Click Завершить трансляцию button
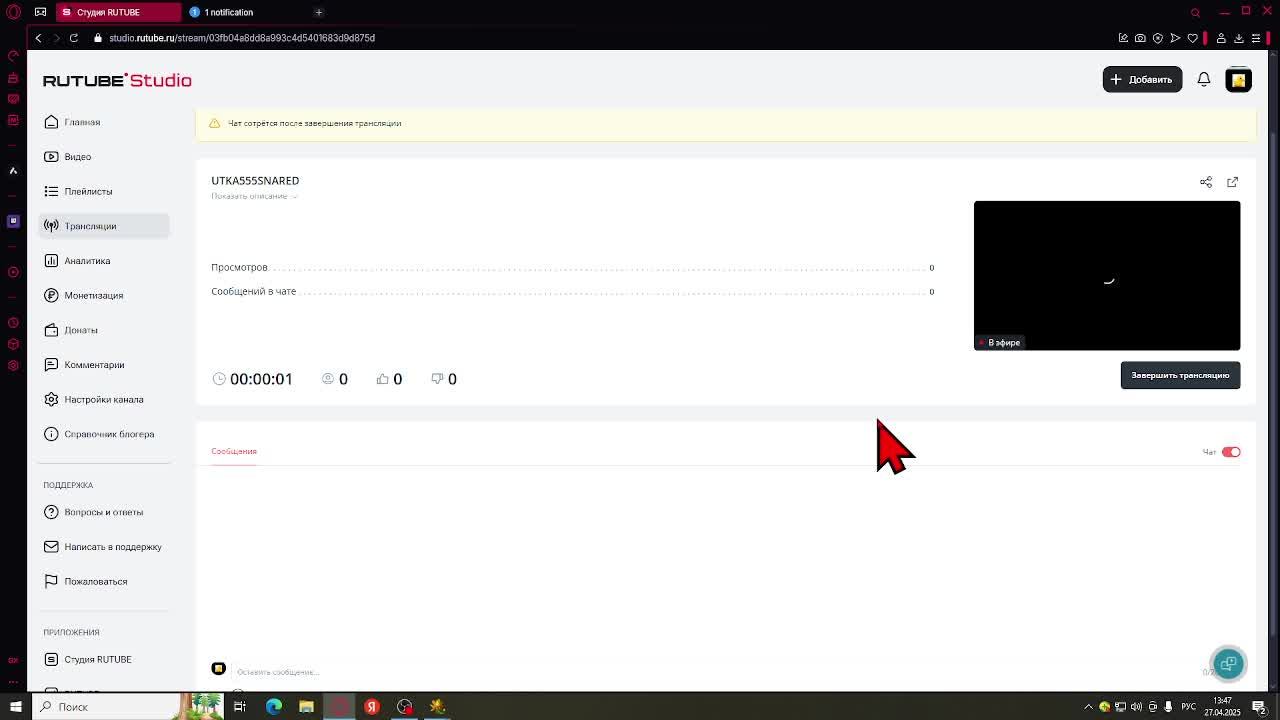The image size is (1280, 720). pyautogui.click(x=1180, y=375)
